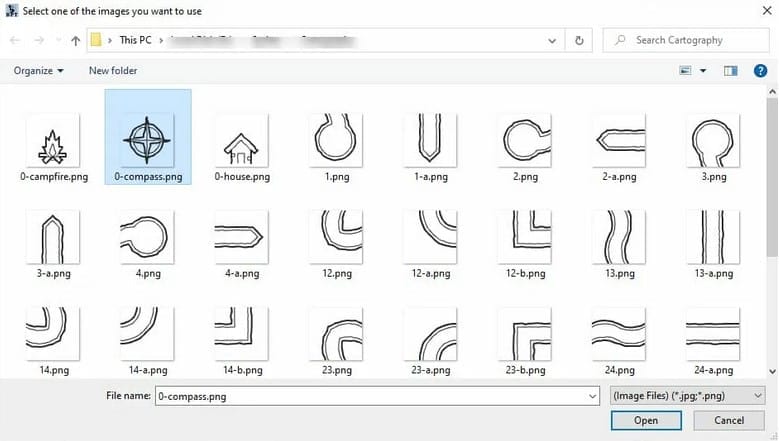Click the Refresh icon in address bar
Screen dimensions: 779x441
click(x=579, y=41)
